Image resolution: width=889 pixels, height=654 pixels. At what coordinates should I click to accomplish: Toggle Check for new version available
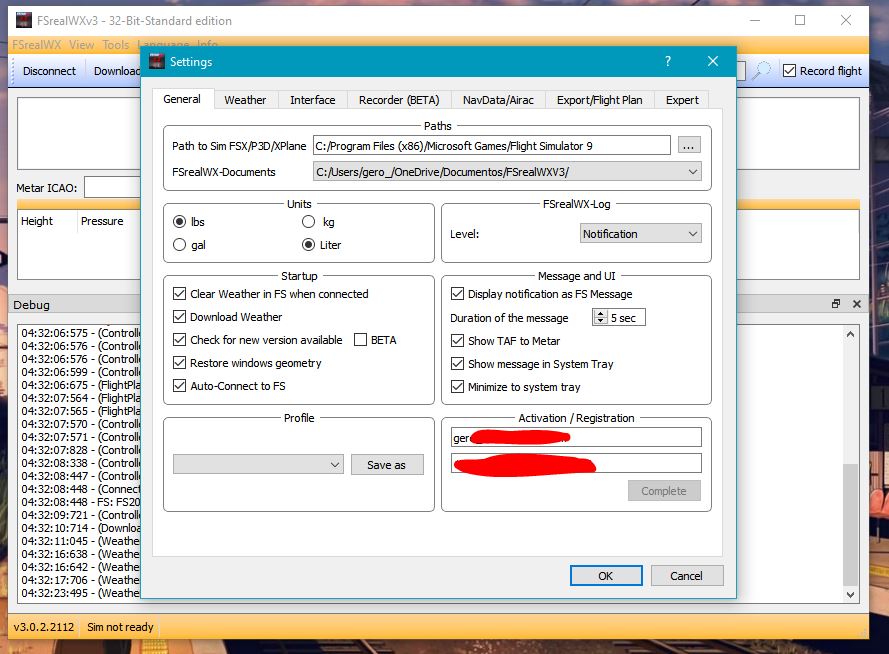[179, 340]
